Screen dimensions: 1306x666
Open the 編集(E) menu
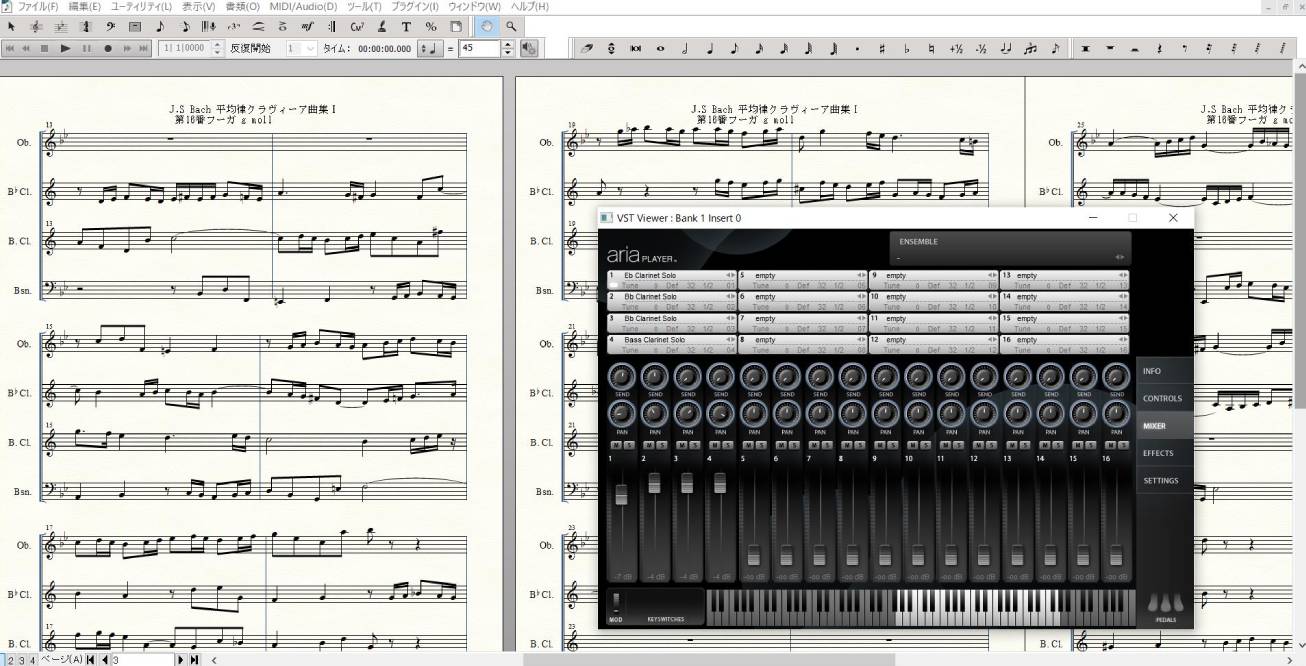coord(84,7)
